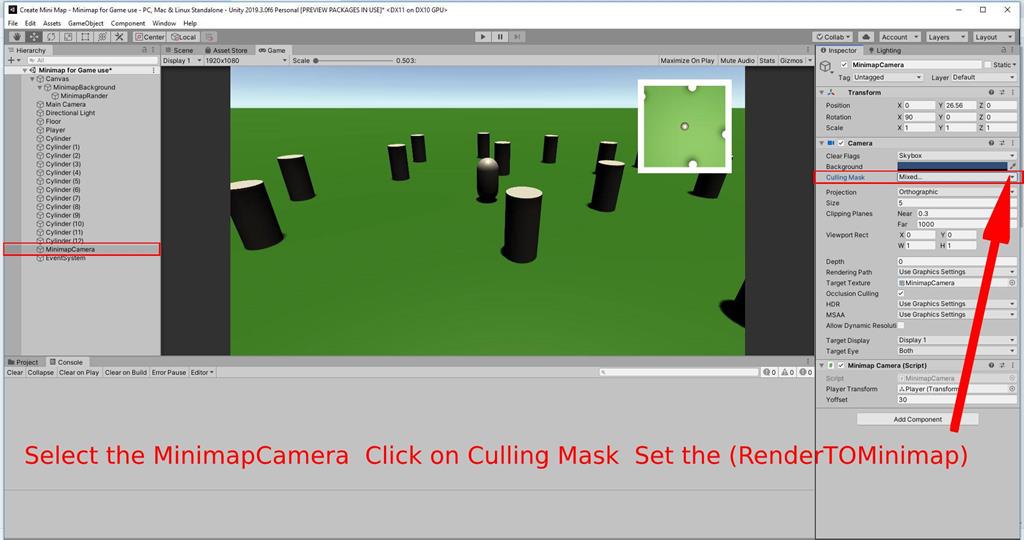Open the Tag dropdown
This screenshot has height=540, width=1024.
click(x=888, y=77)
